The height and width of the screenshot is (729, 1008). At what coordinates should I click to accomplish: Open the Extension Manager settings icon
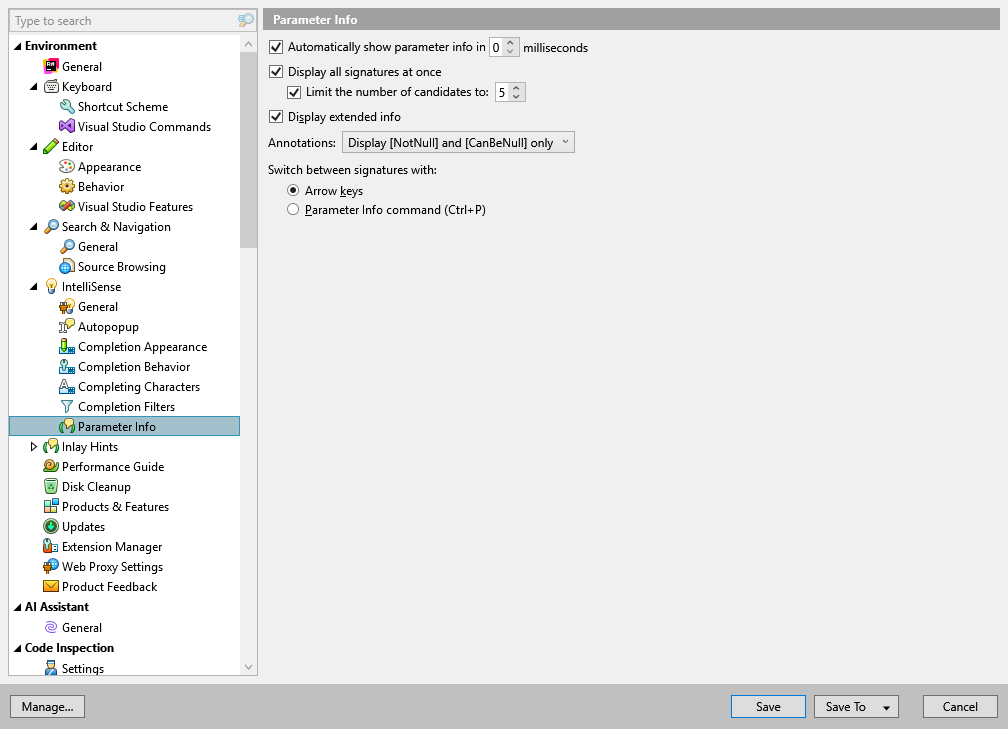click(x=53, y=546)
